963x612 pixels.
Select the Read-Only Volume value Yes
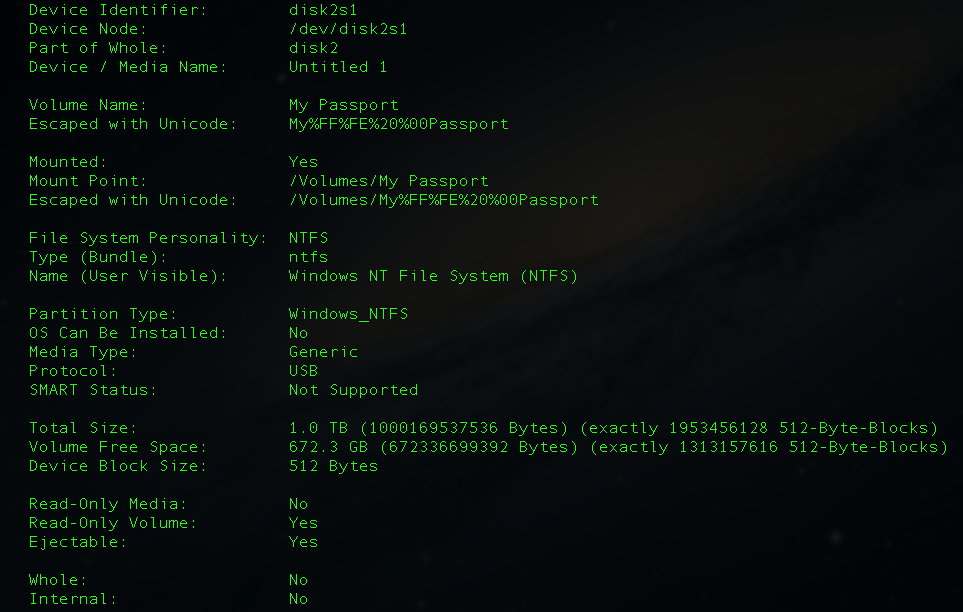coord(303,523)
